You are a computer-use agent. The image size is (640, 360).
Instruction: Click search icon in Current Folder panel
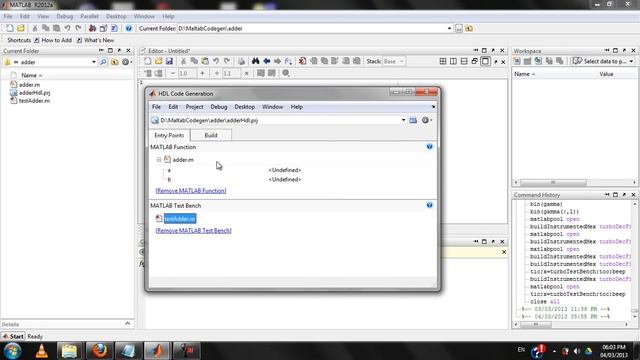tap(103, 62)
